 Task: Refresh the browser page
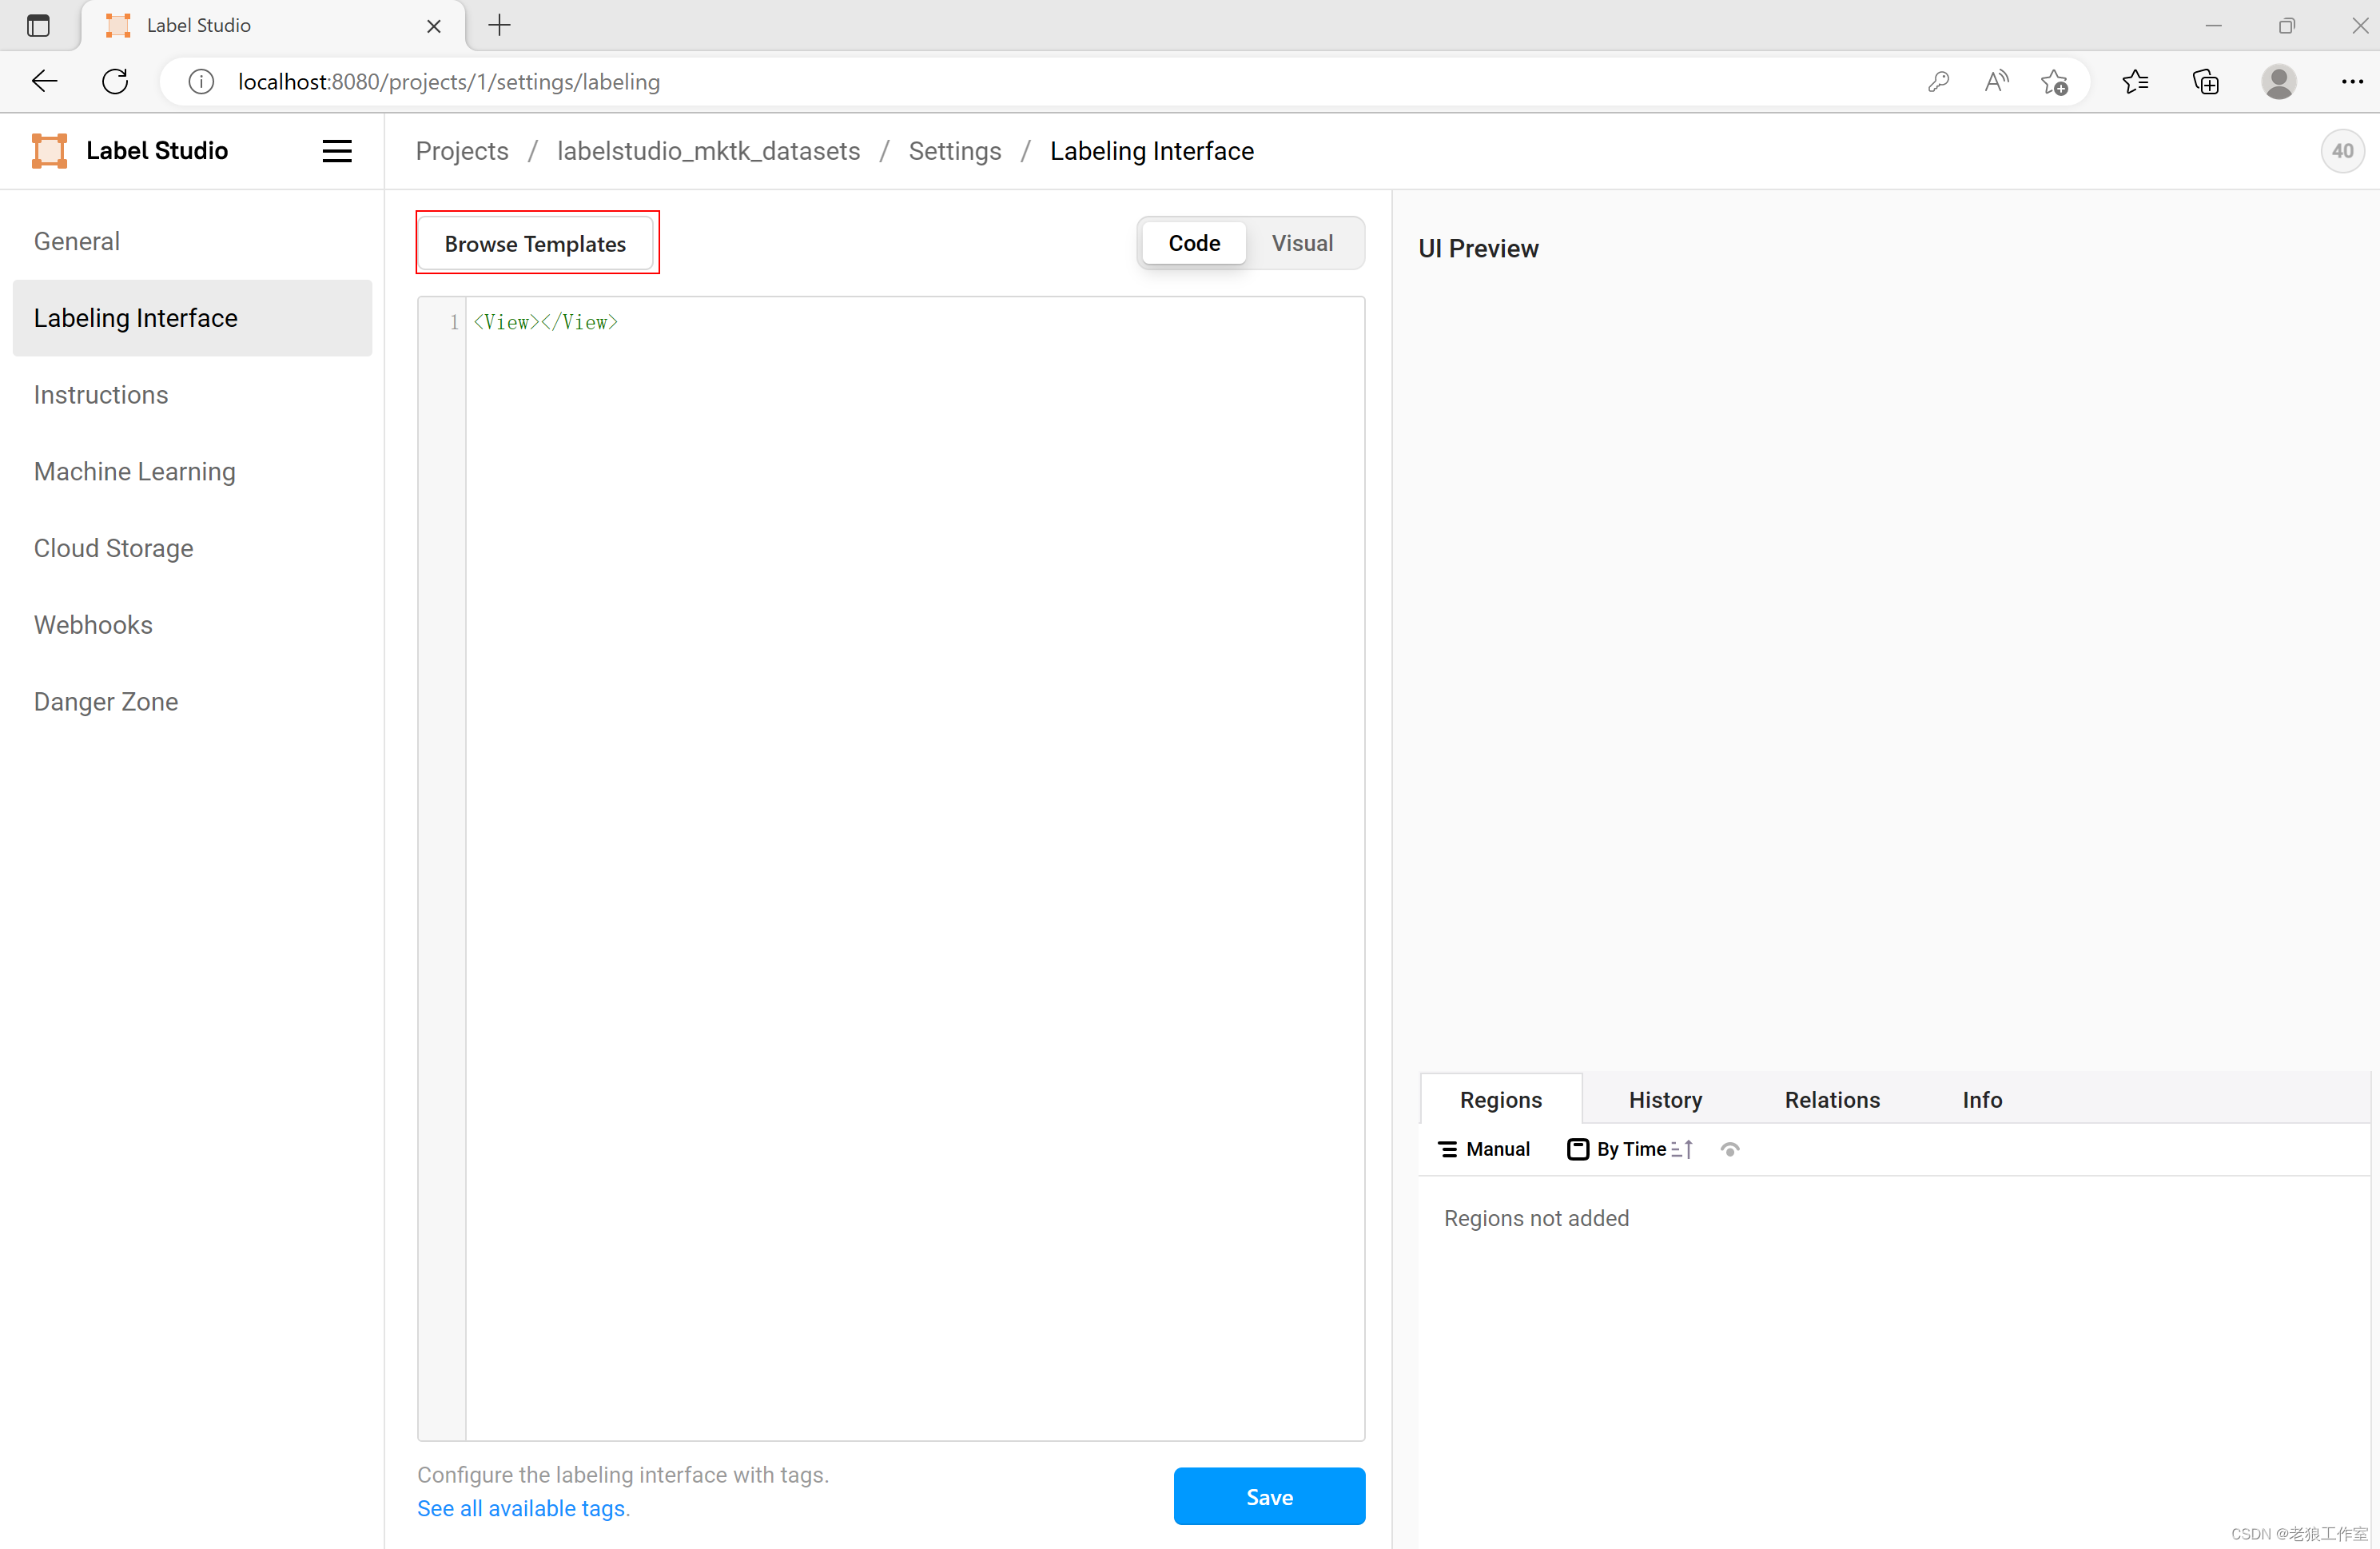coord(115,81)
